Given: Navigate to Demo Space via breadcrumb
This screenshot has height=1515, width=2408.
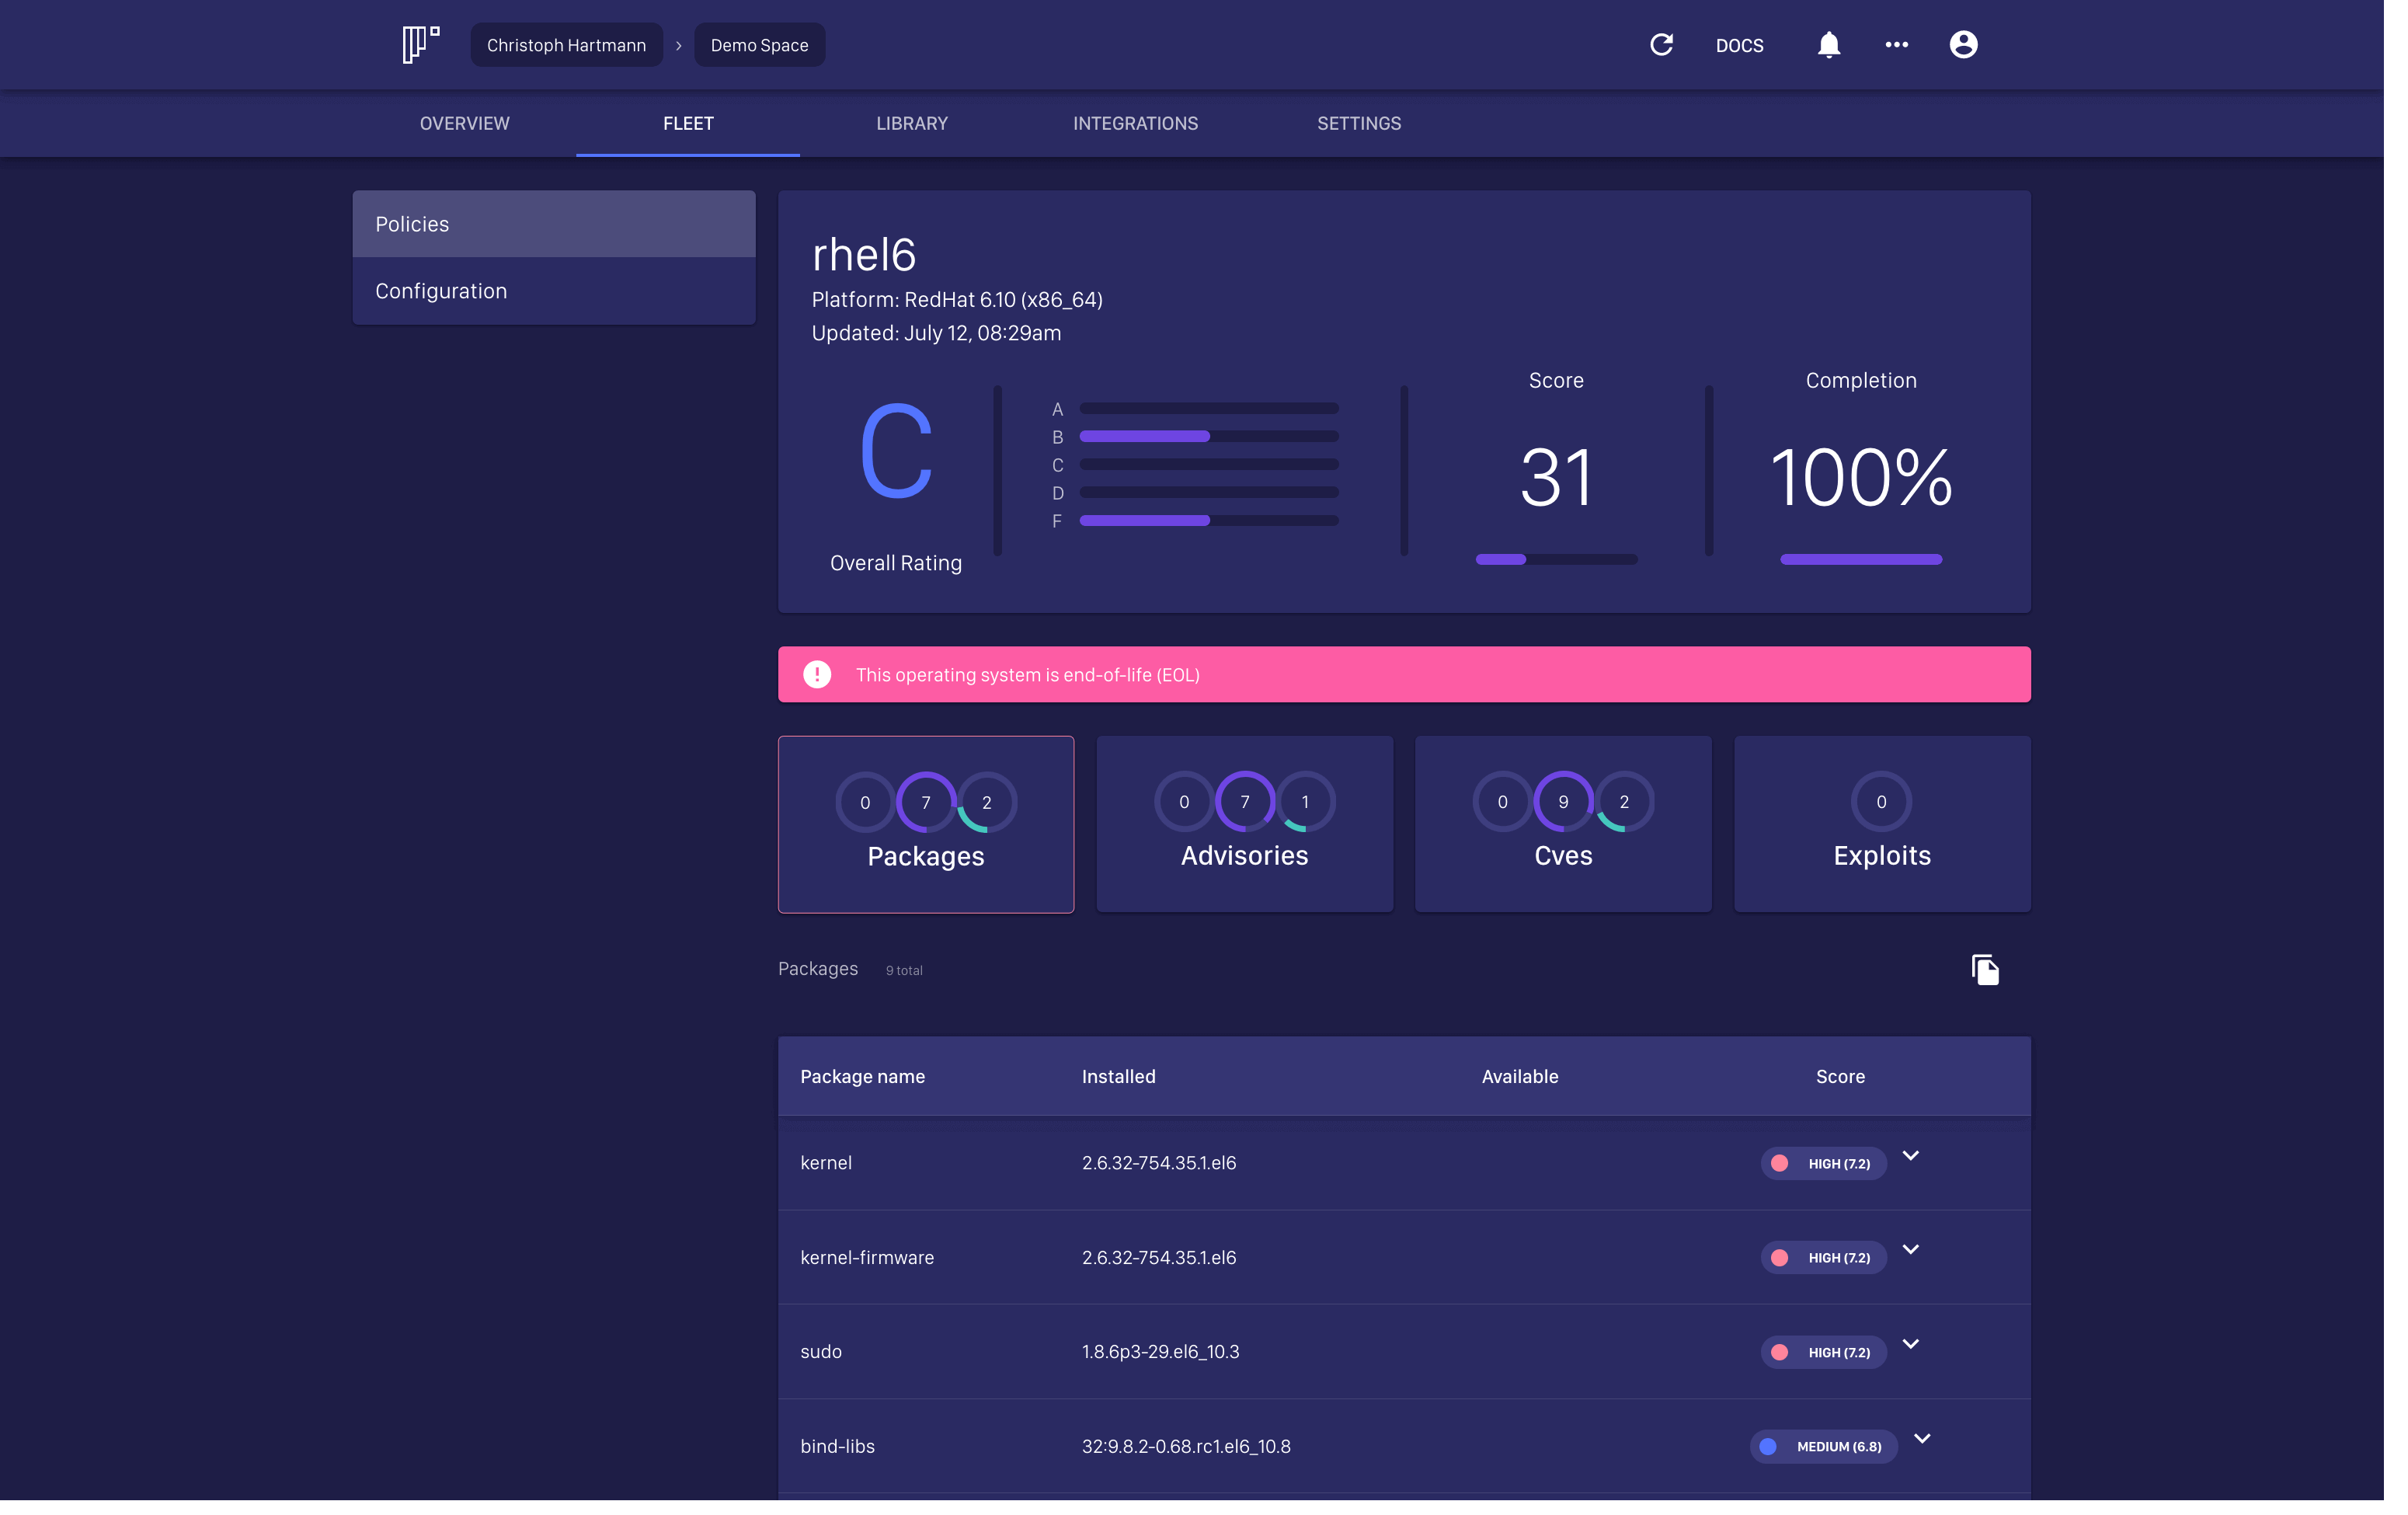Looking at the screenshot, I should (x=759, y=45).
